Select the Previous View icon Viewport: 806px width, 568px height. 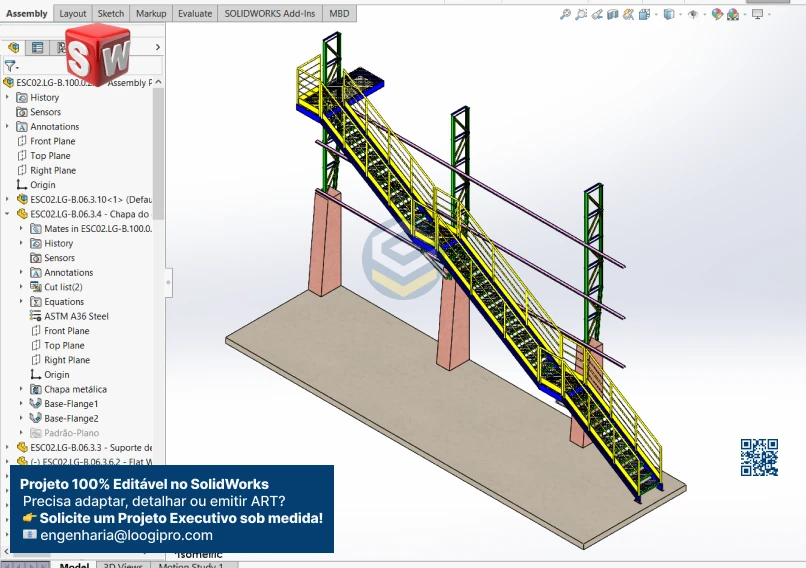[x=597, y=14]
